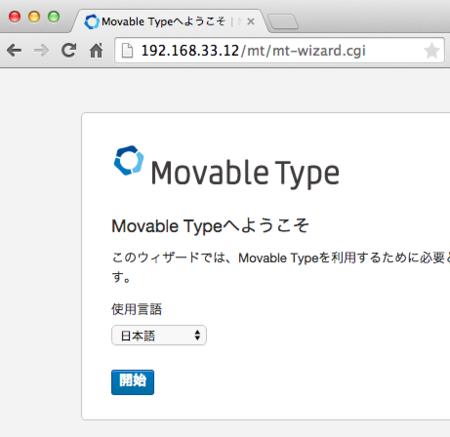Close the window with the red button
Image resolution: width=450 pixels, height=437 pixels.
pos(15,17)
